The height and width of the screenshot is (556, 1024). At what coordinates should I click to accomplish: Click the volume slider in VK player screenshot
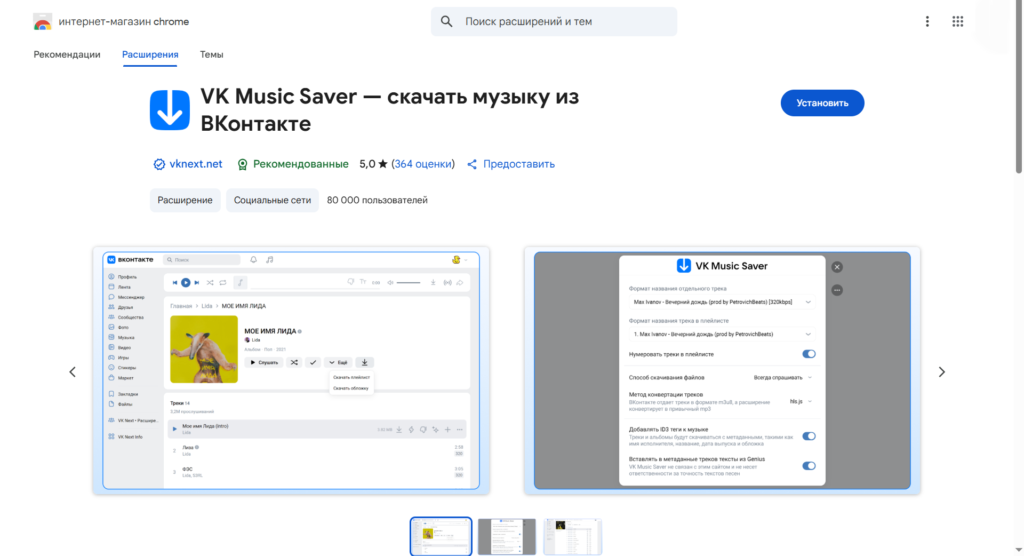point(408,283)
